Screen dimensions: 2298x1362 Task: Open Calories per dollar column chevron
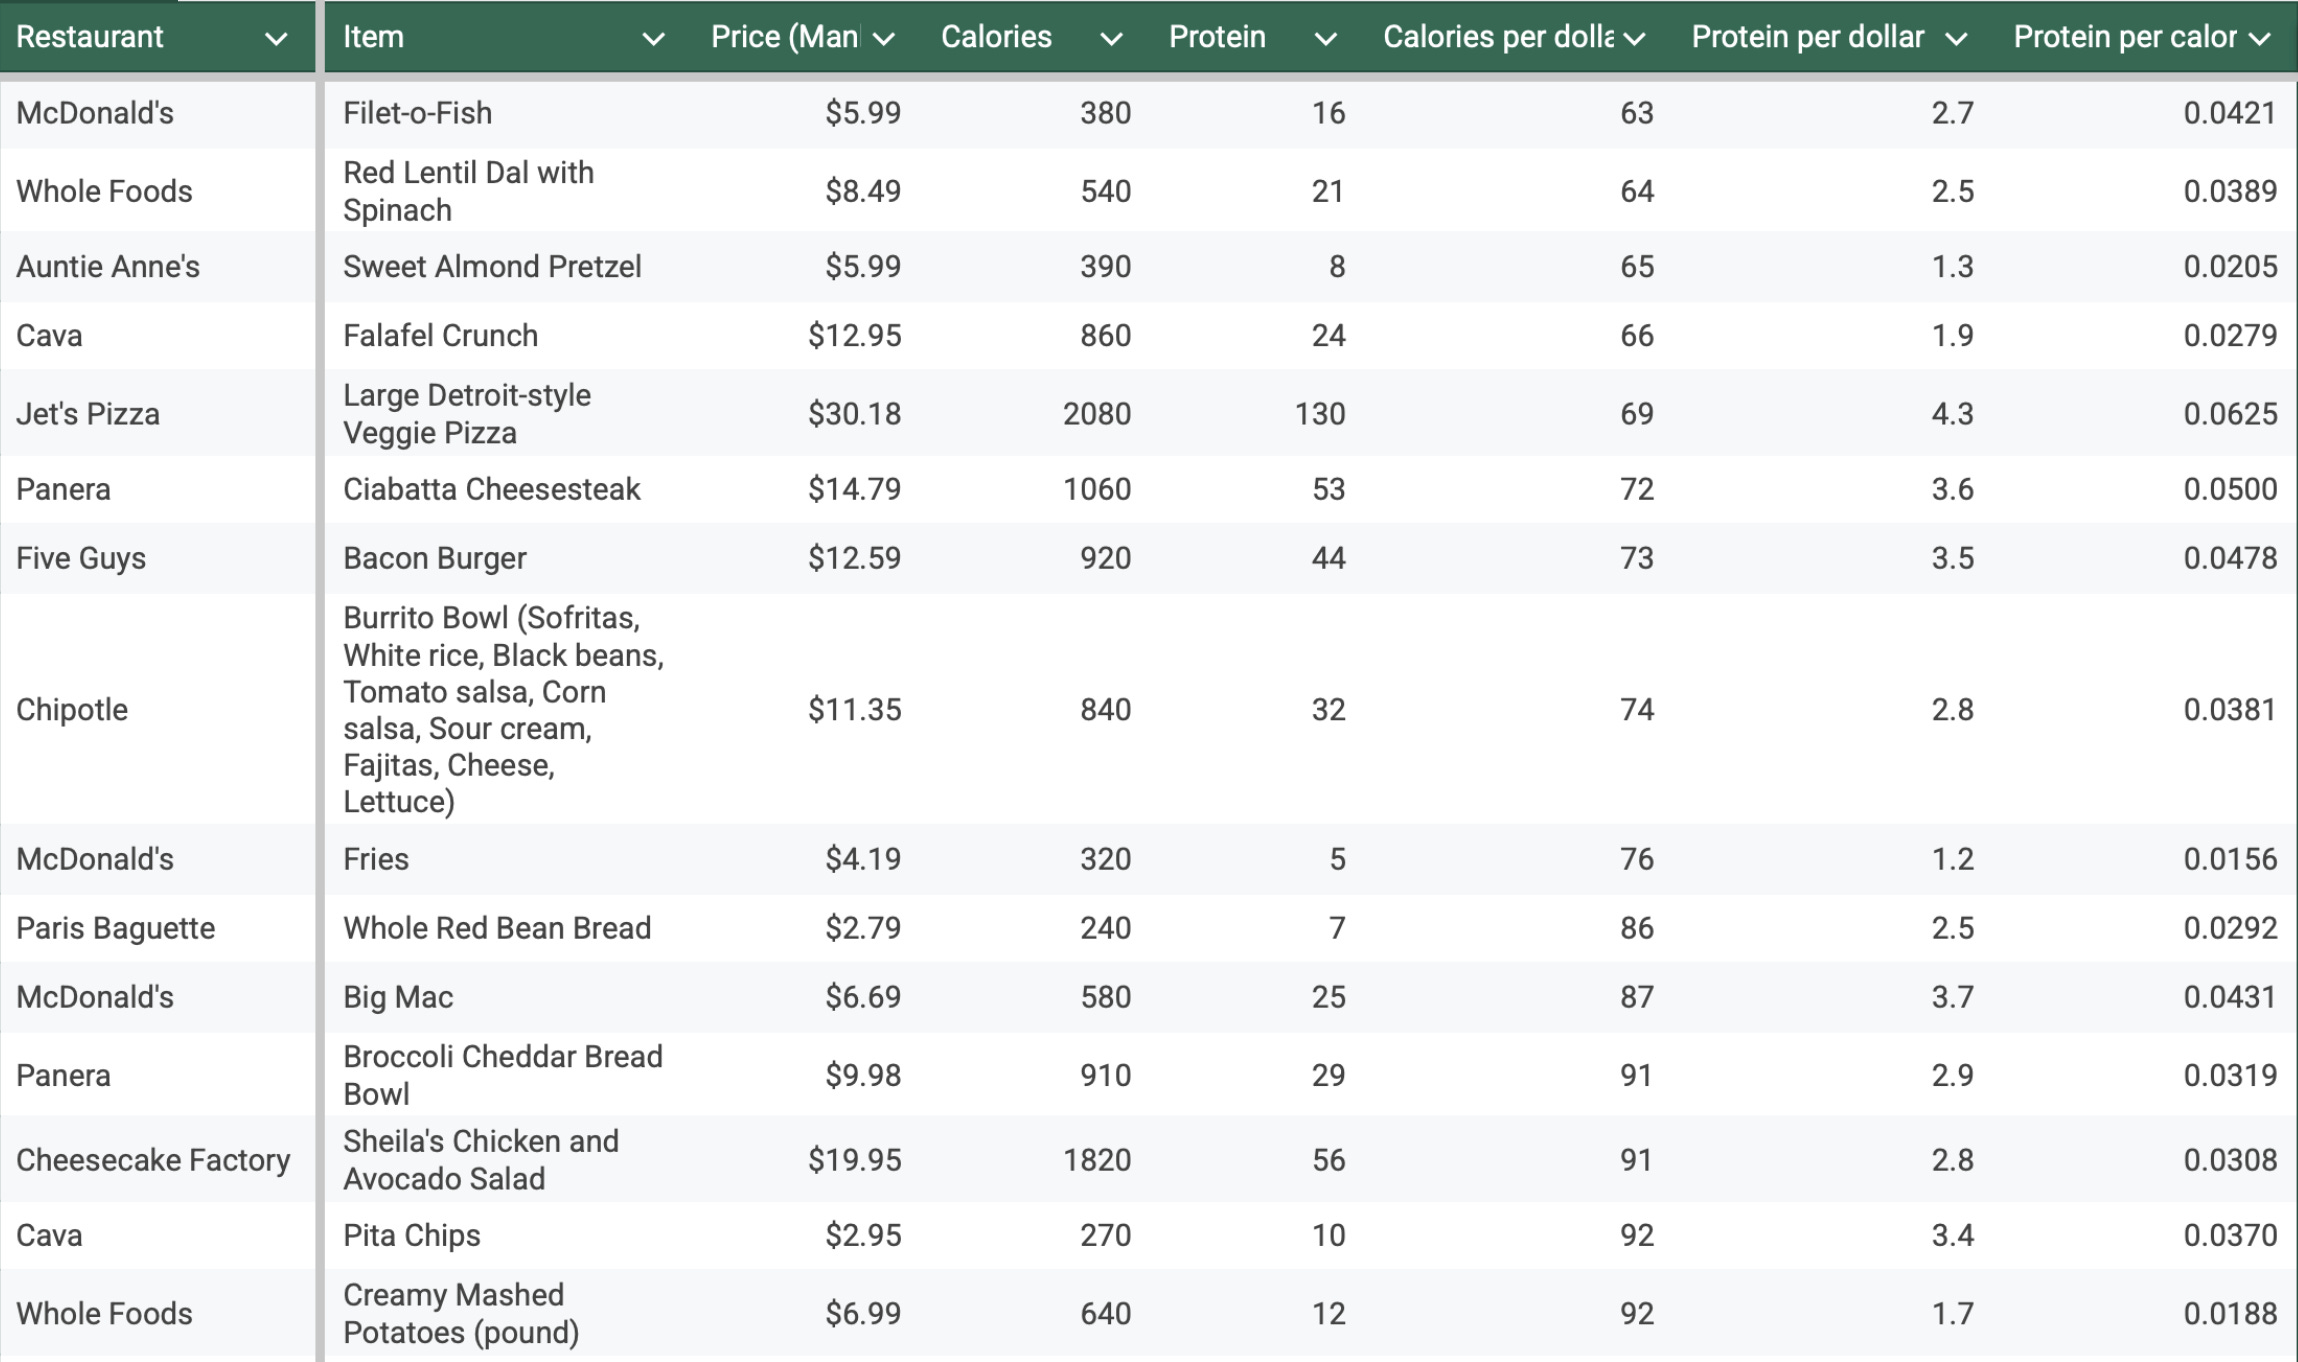pos(1634,39)
